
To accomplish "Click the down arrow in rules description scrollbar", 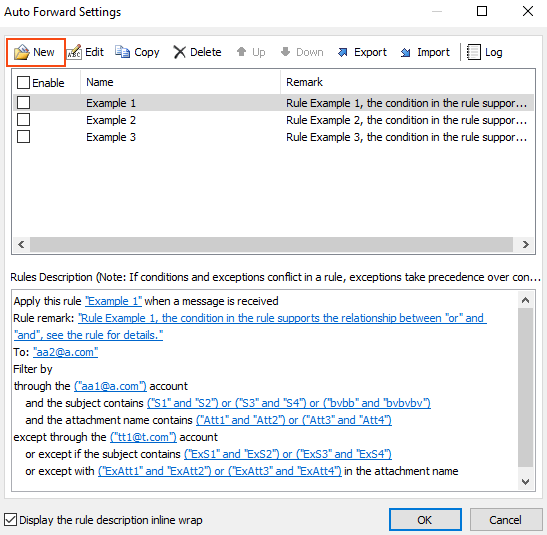I will pos(526,482).
